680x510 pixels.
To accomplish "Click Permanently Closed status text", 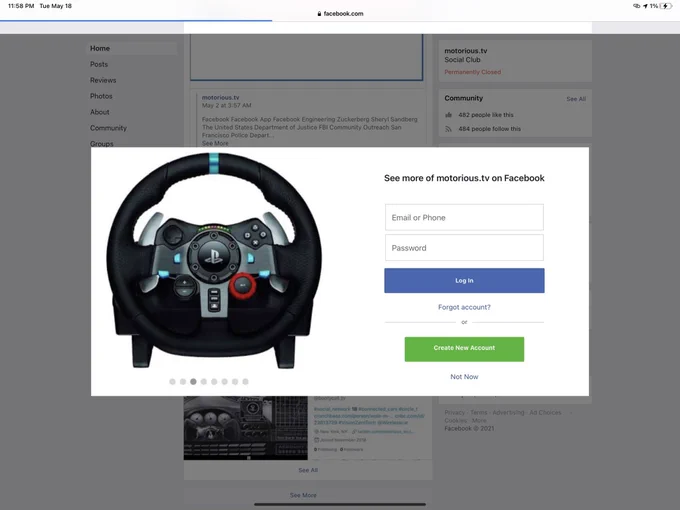I will point(472,72).
